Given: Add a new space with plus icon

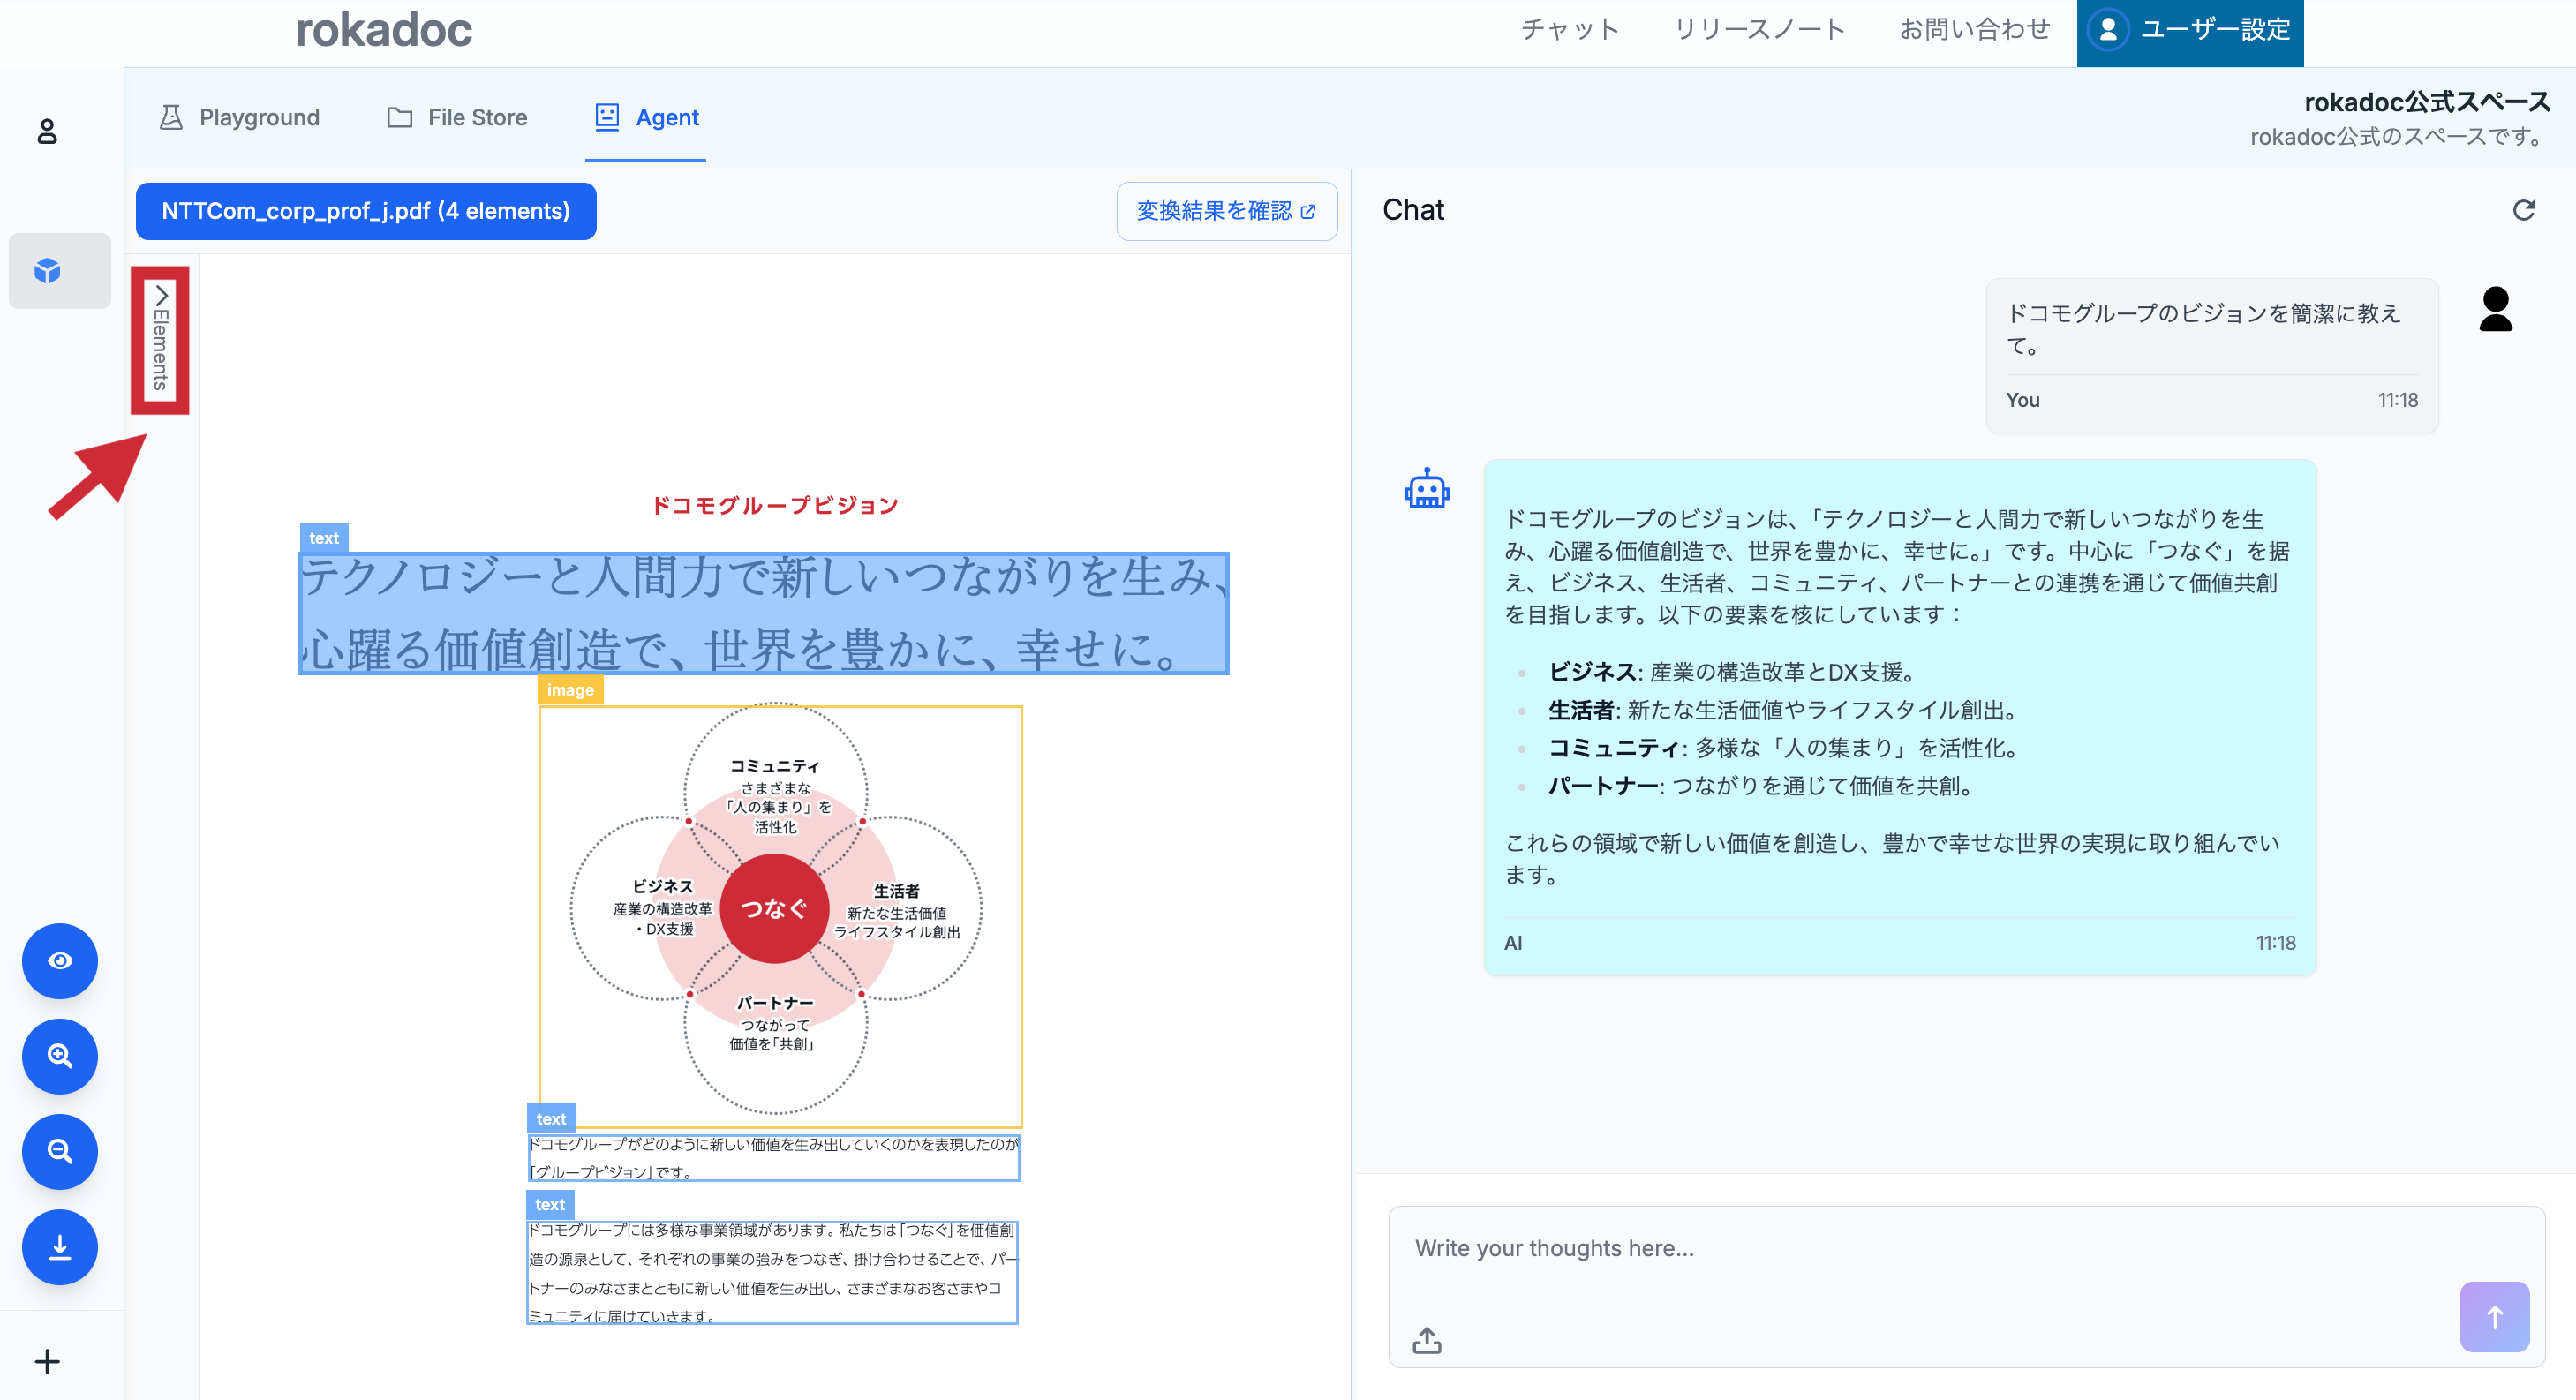Looking at the screenshot, I should (47, 1361).
